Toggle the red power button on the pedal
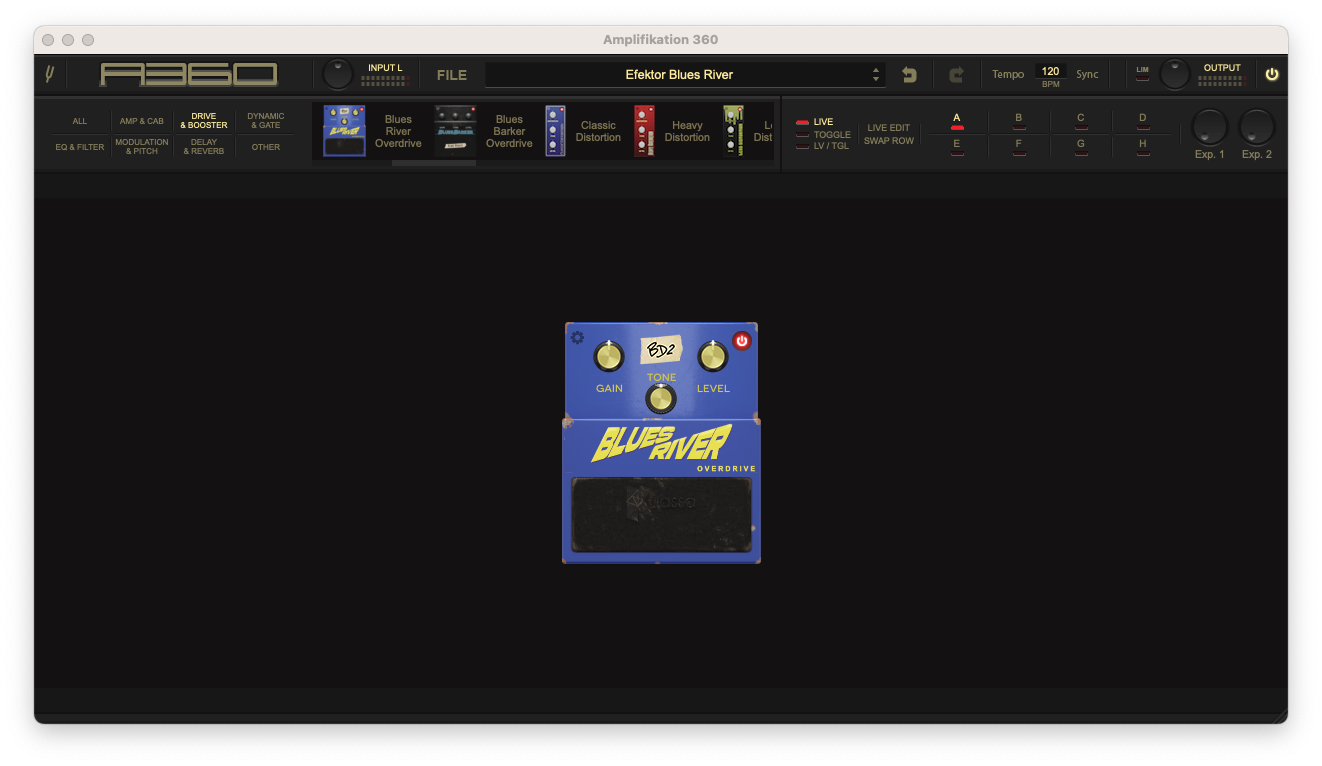Screen dimensions: 1322x766 (741, 341)
